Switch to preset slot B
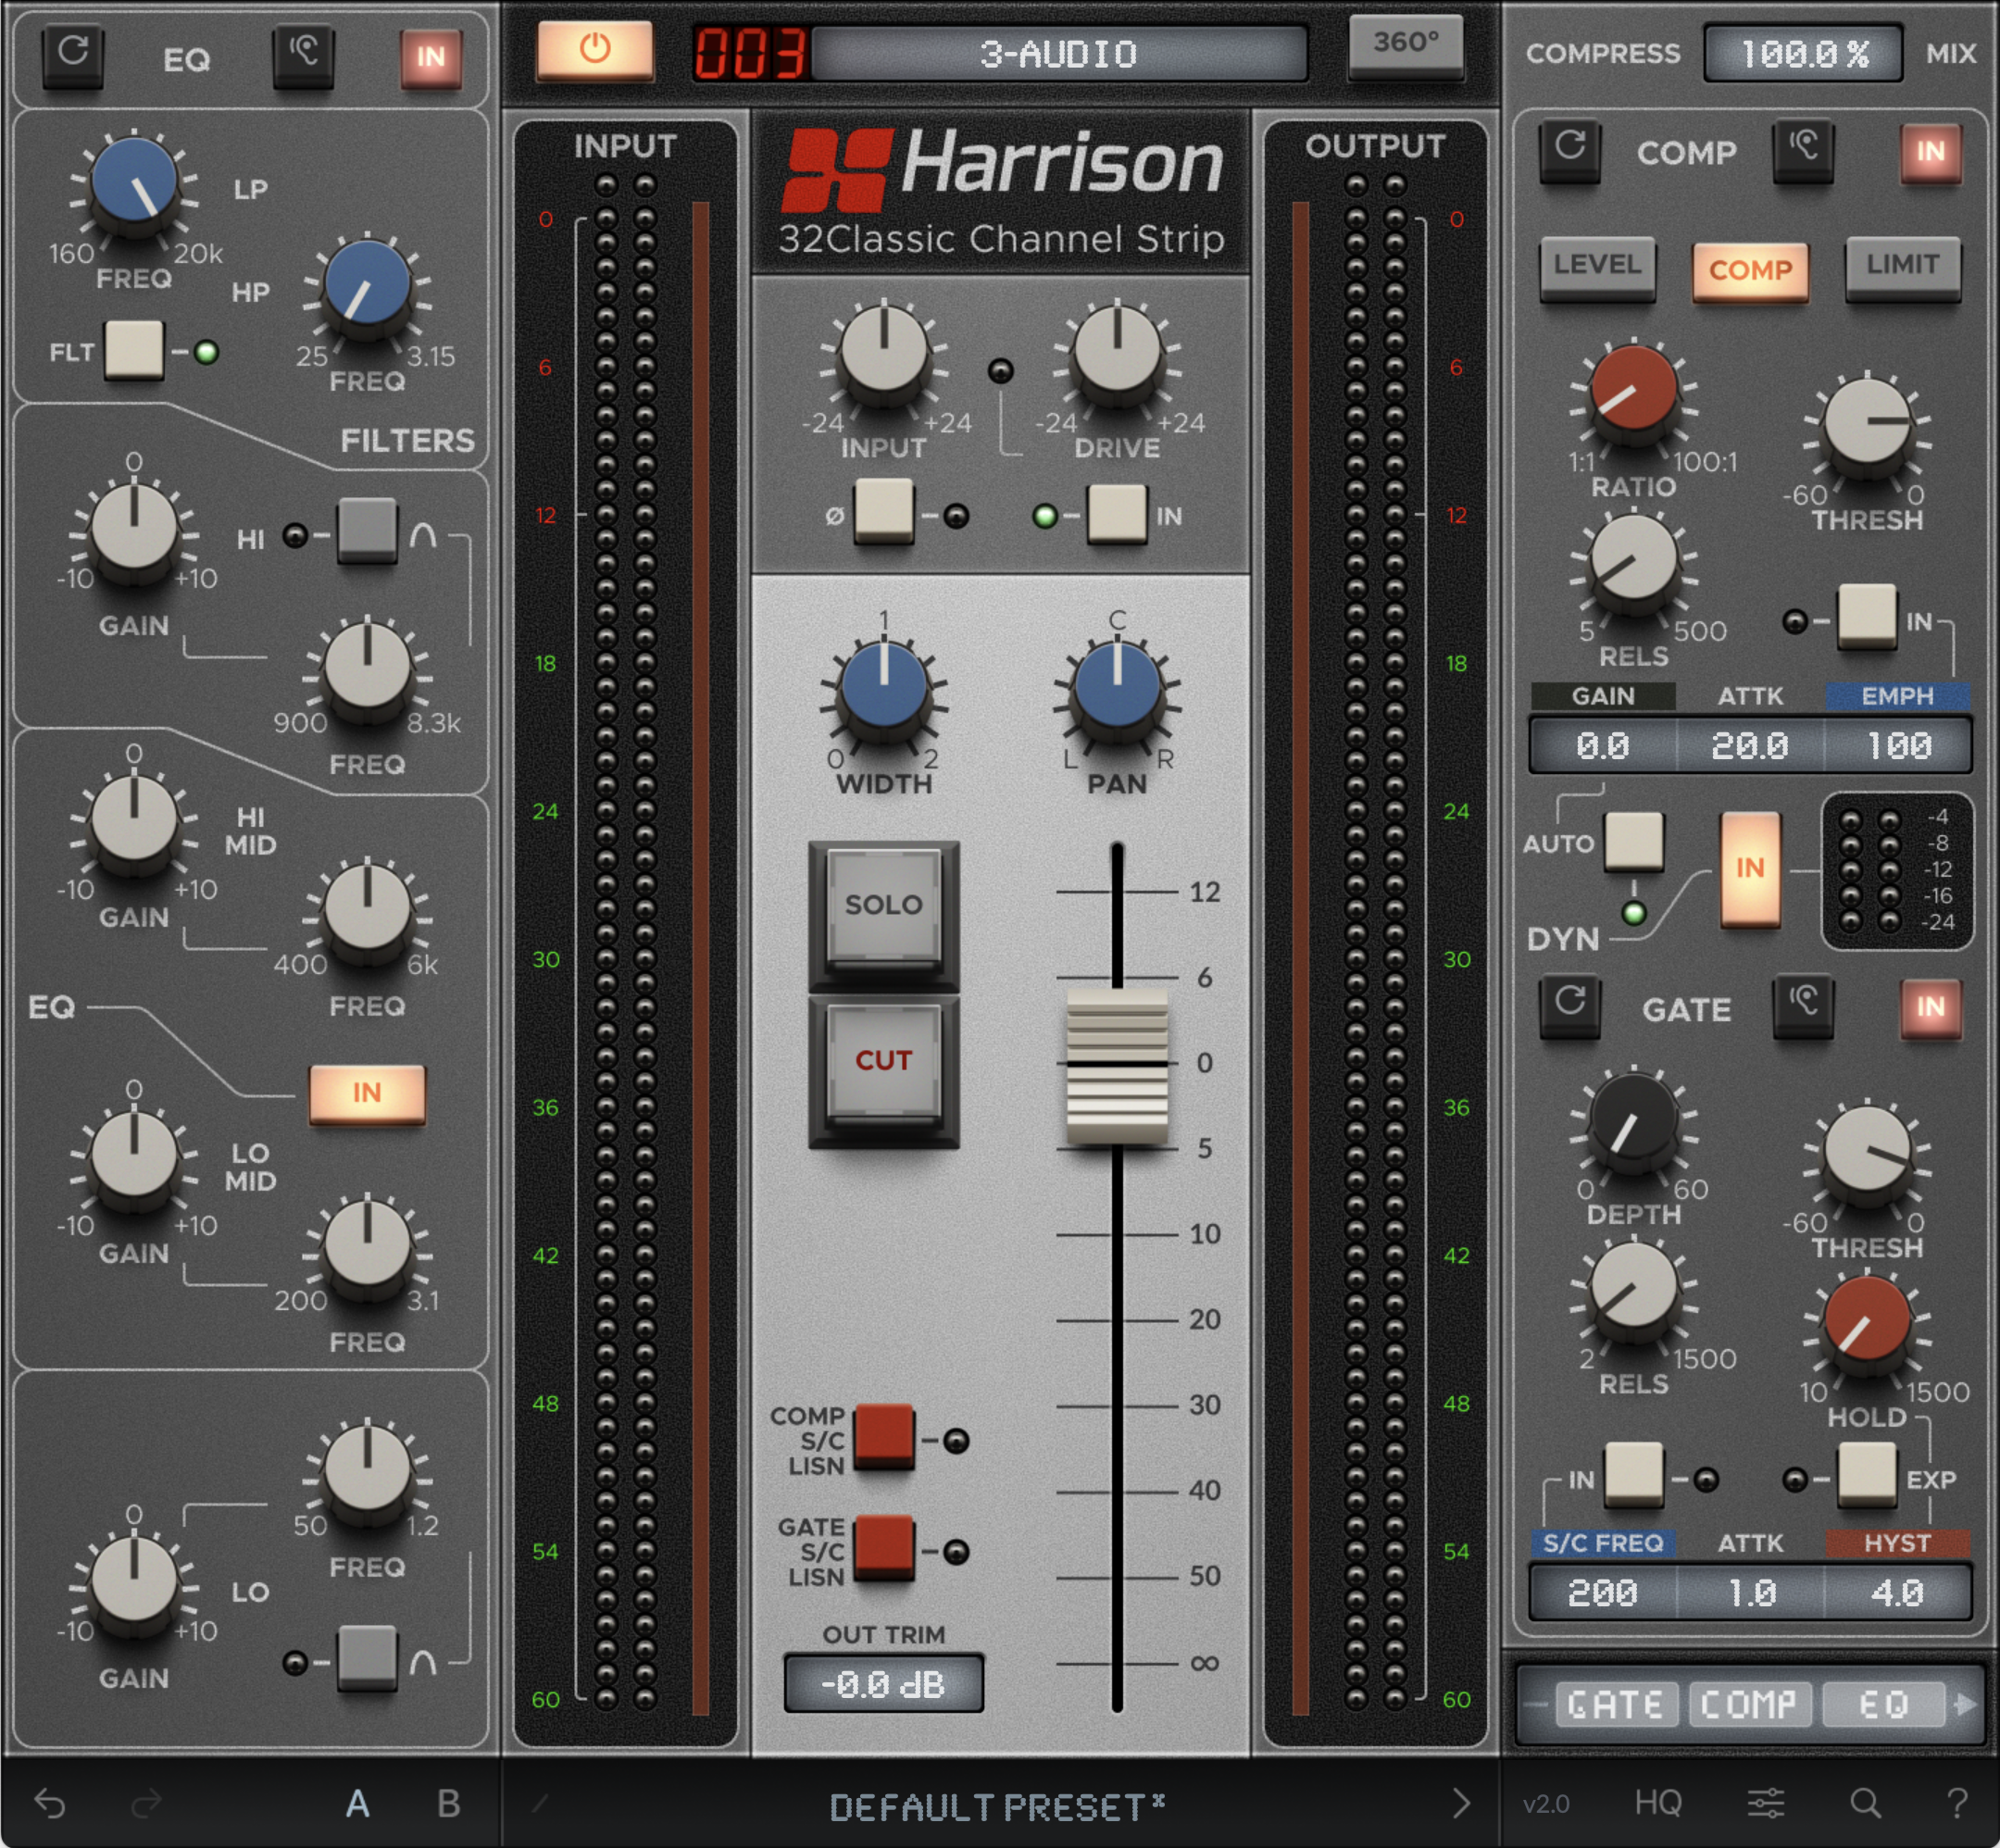 449,1804
